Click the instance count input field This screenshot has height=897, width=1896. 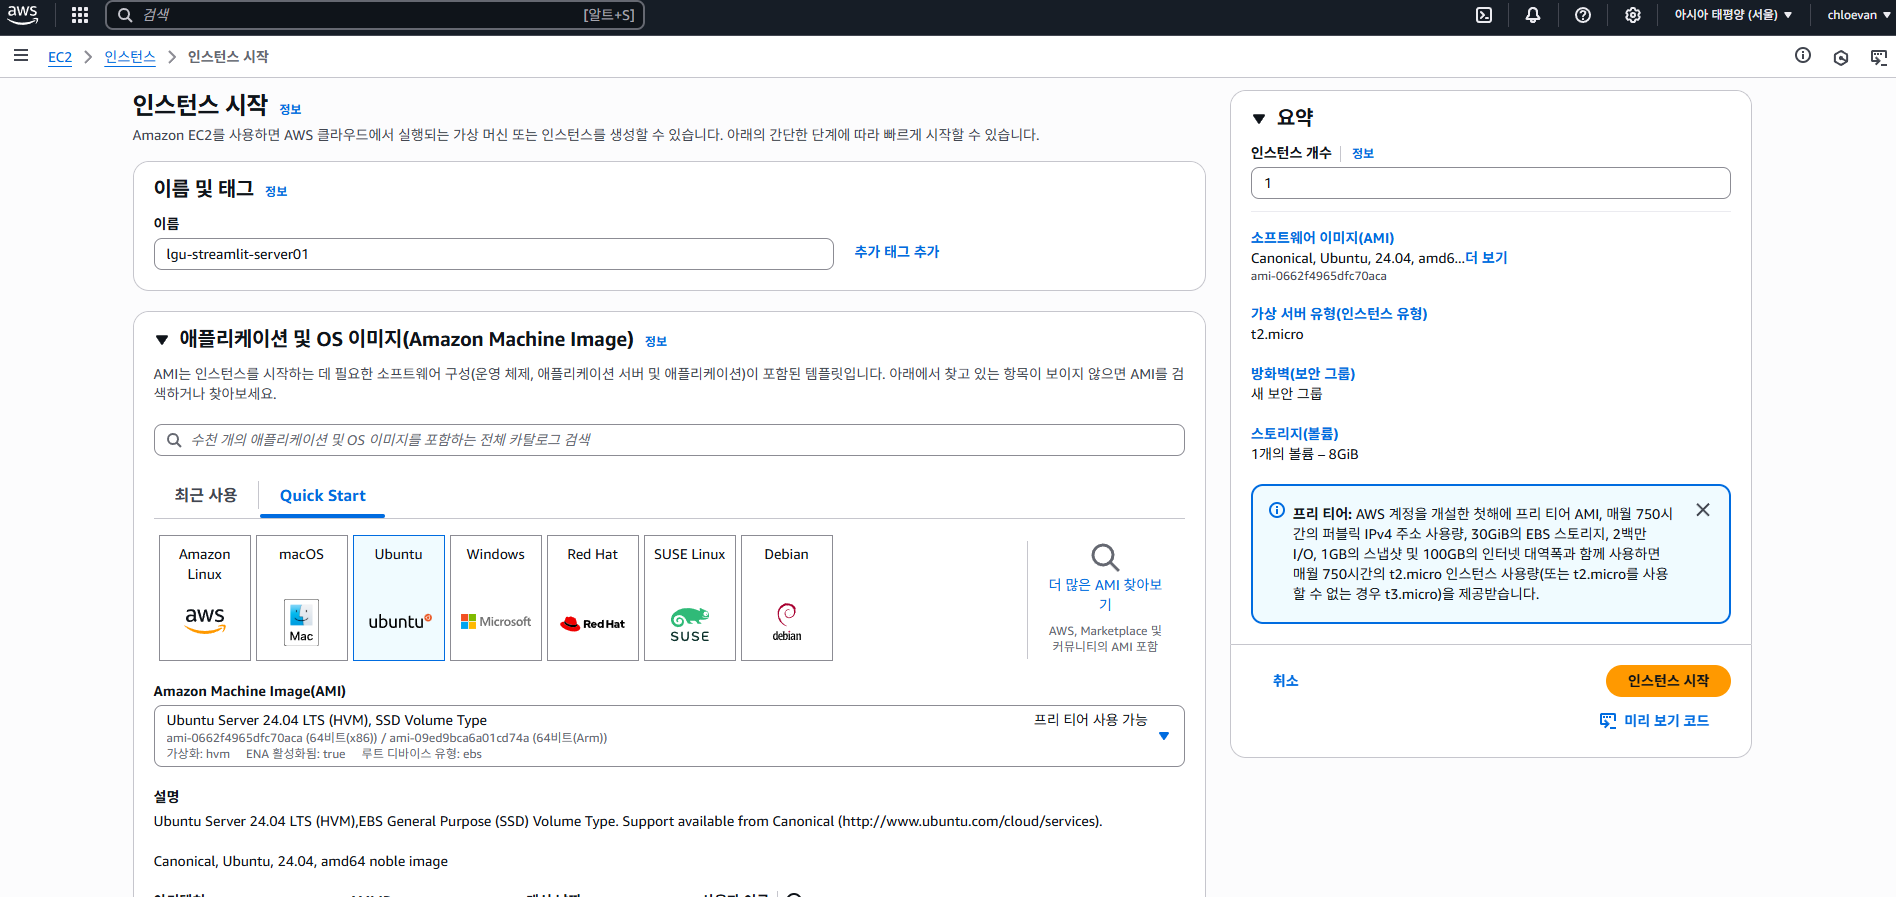(1490, 183)
